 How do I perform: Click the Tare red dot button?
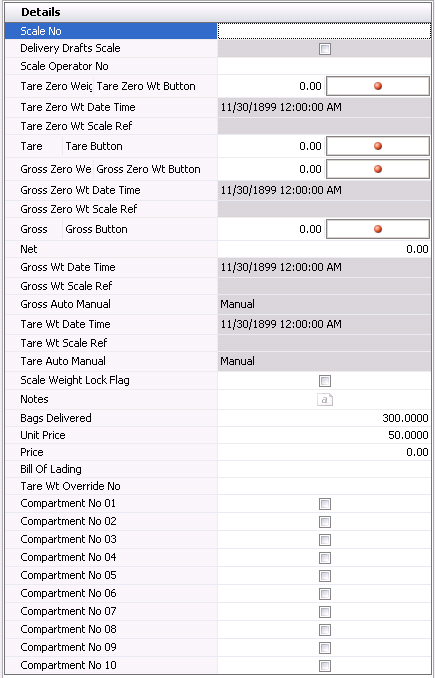[x=377, y=147]
